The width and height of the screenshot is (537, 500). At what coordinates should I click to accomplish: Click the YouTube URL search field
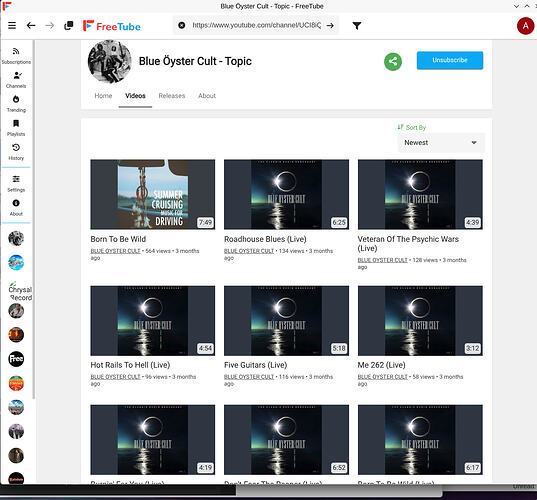pyautogui.click(x=256, y=25)
